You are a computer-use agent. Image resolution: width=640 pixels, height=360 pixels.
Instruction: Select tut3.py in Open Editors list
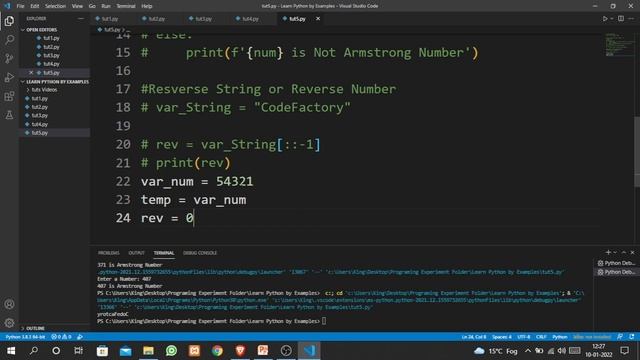click(x=51, y=56)
